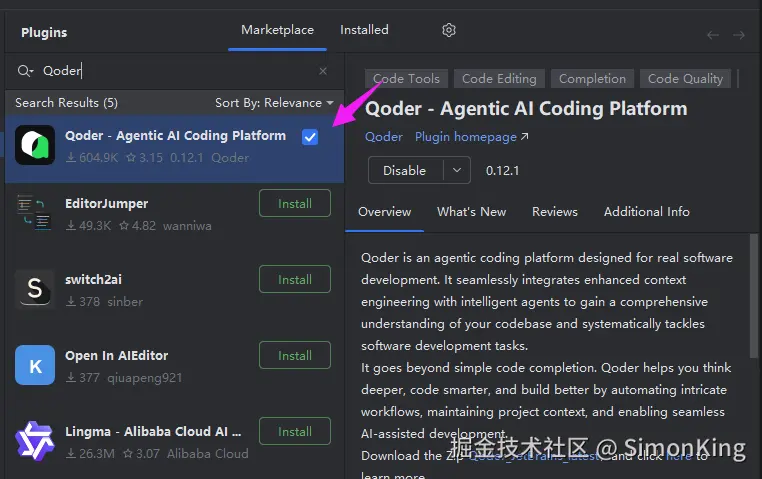Click the Lingma plugin logo icon
This screenshot has height=479, width=762.
click(x=34, y=441)
